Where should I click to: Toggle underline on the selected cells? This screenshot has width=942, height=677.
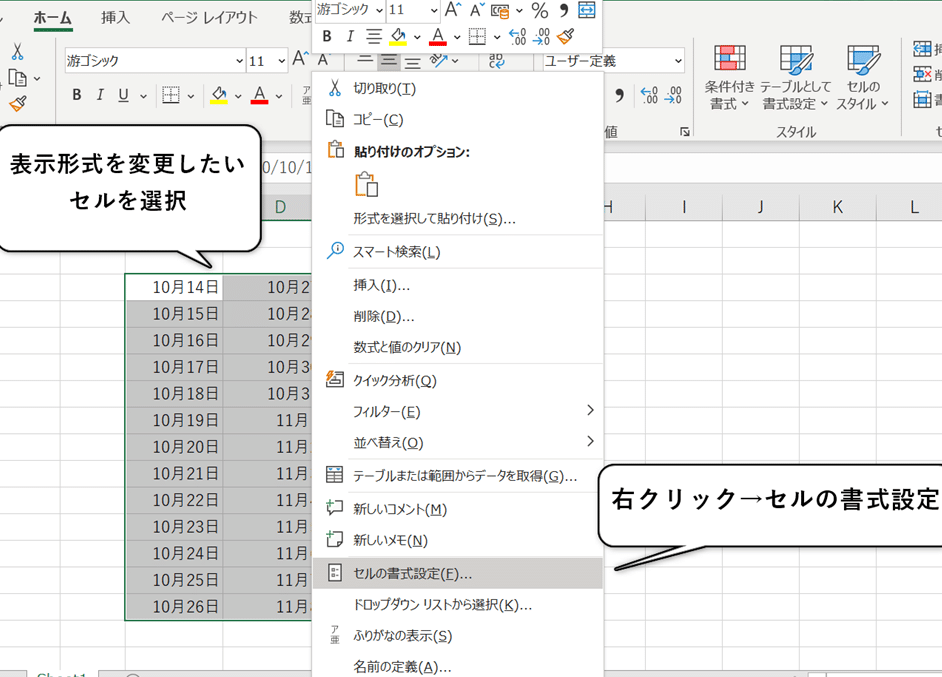point(124,94)
